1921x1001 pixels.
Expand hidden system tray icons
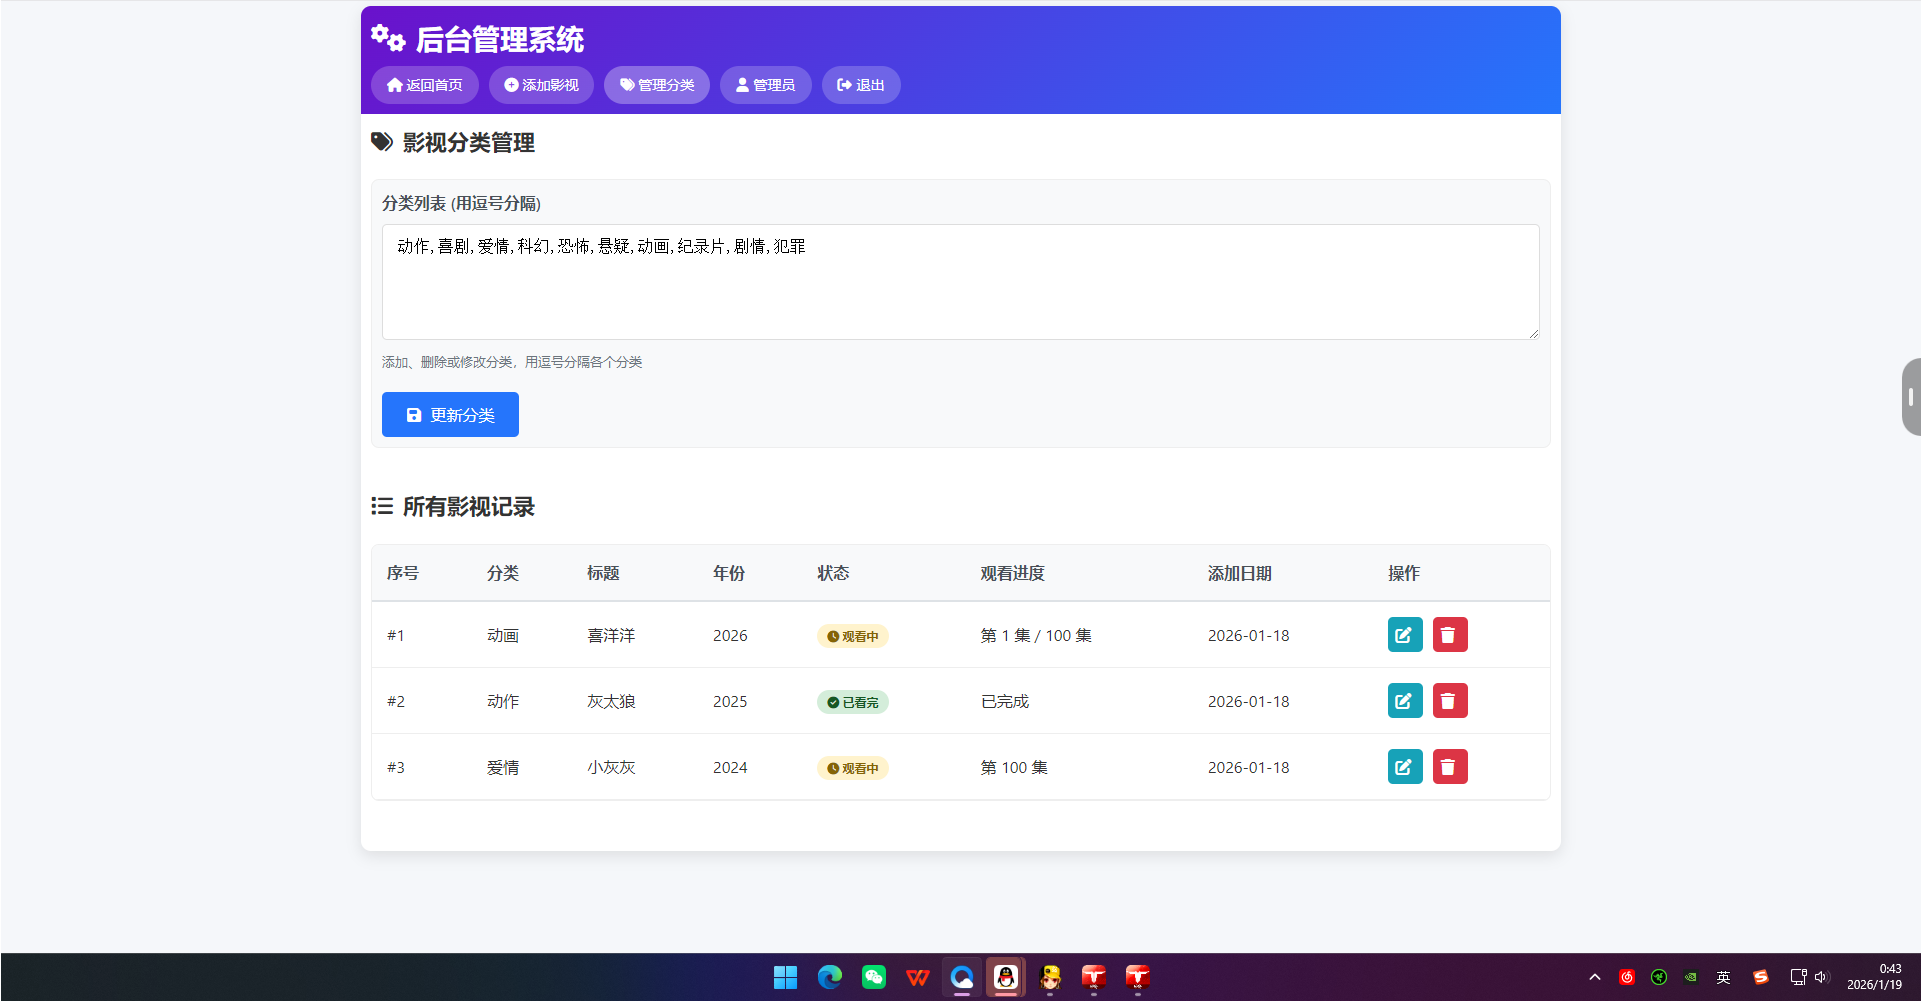(x=1594, y=977)
